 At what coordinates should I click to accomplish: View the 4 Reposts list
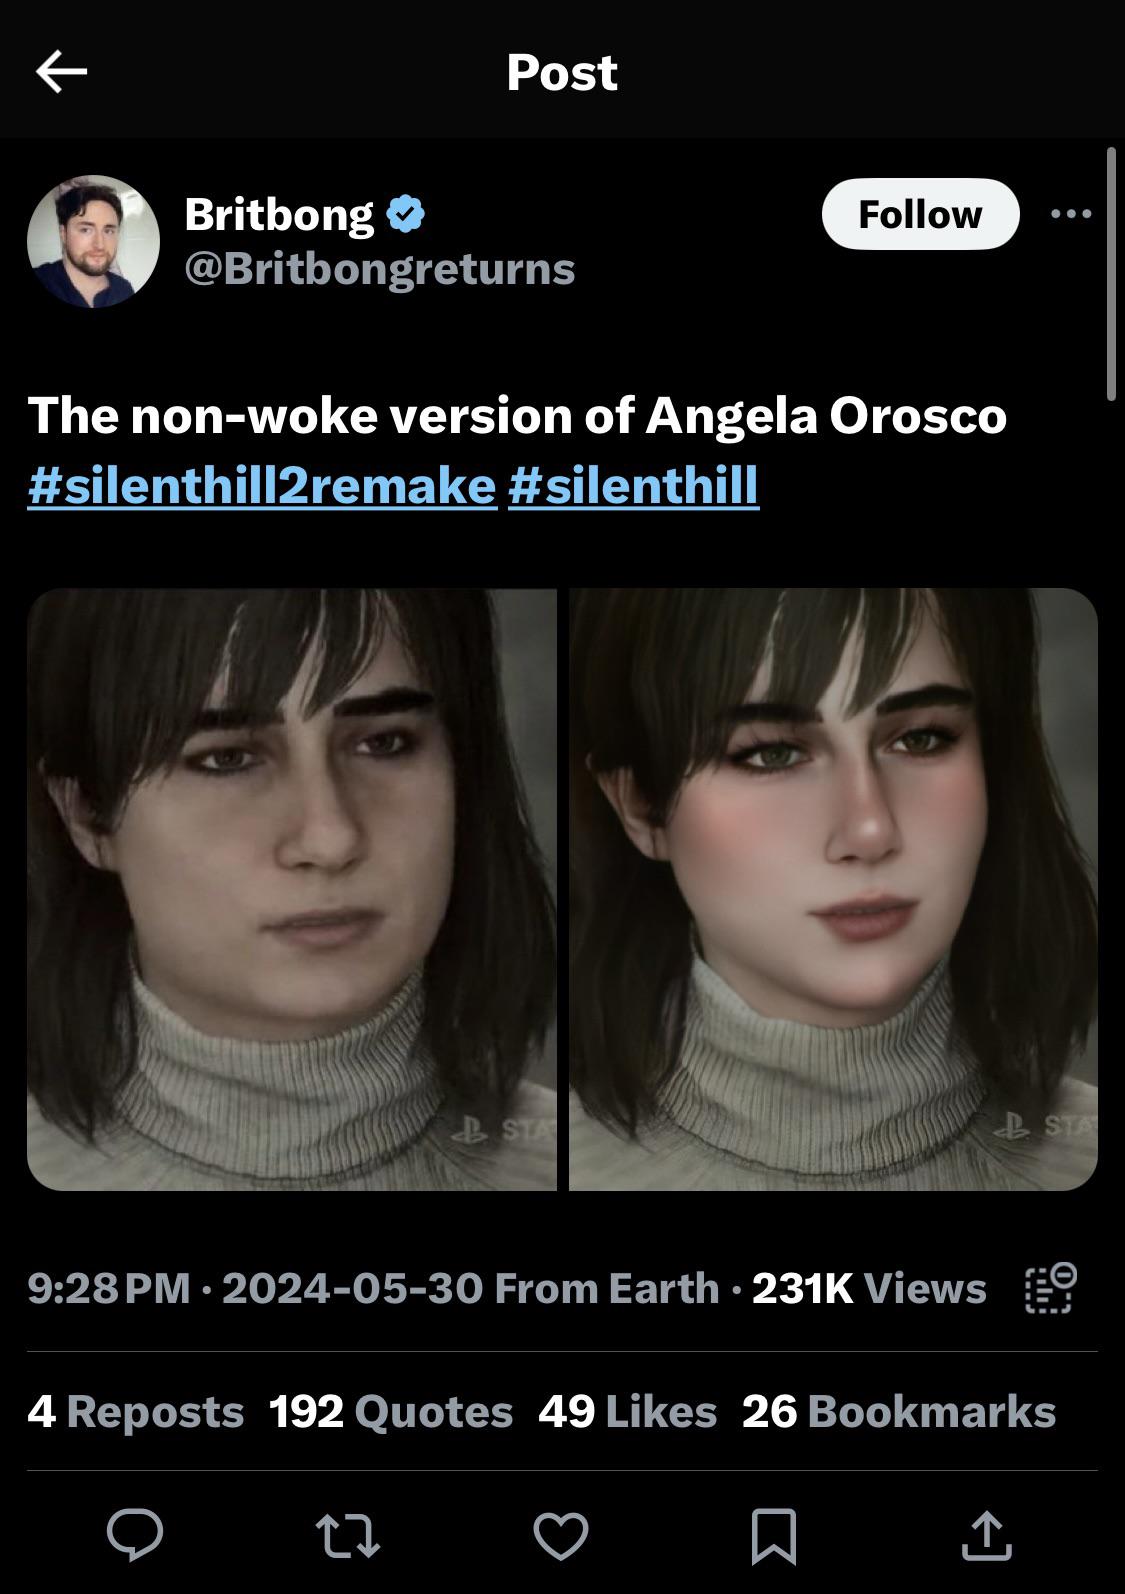pos(136,1411)
